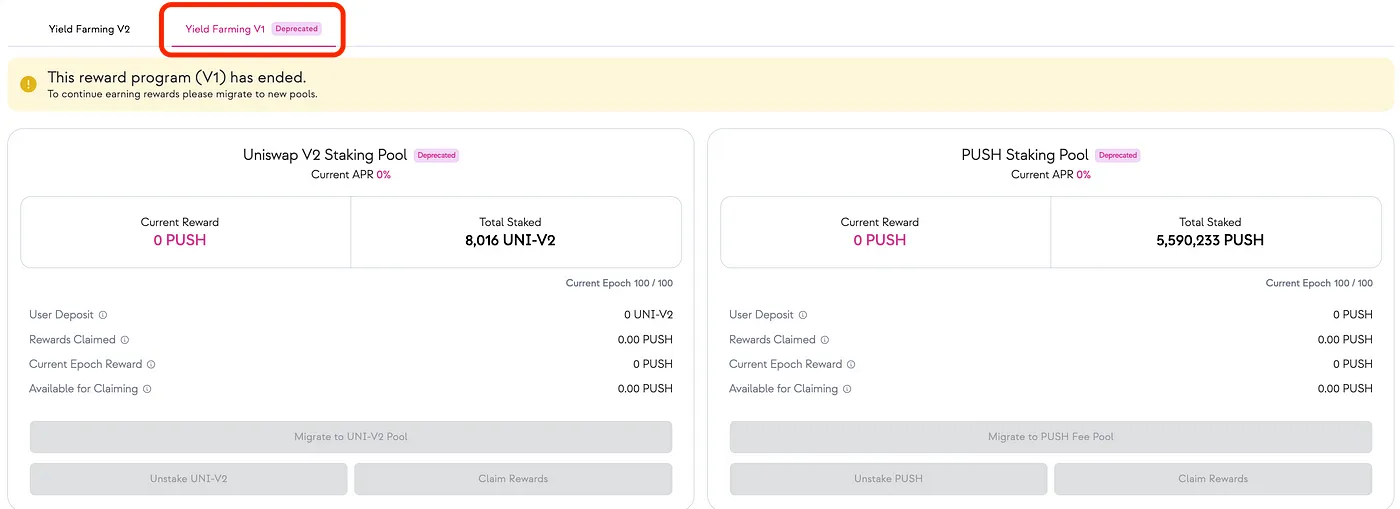Click info icon beside left Current Epoch Reward
This screenshot has height=509, width=1400.
click(151, 365)
